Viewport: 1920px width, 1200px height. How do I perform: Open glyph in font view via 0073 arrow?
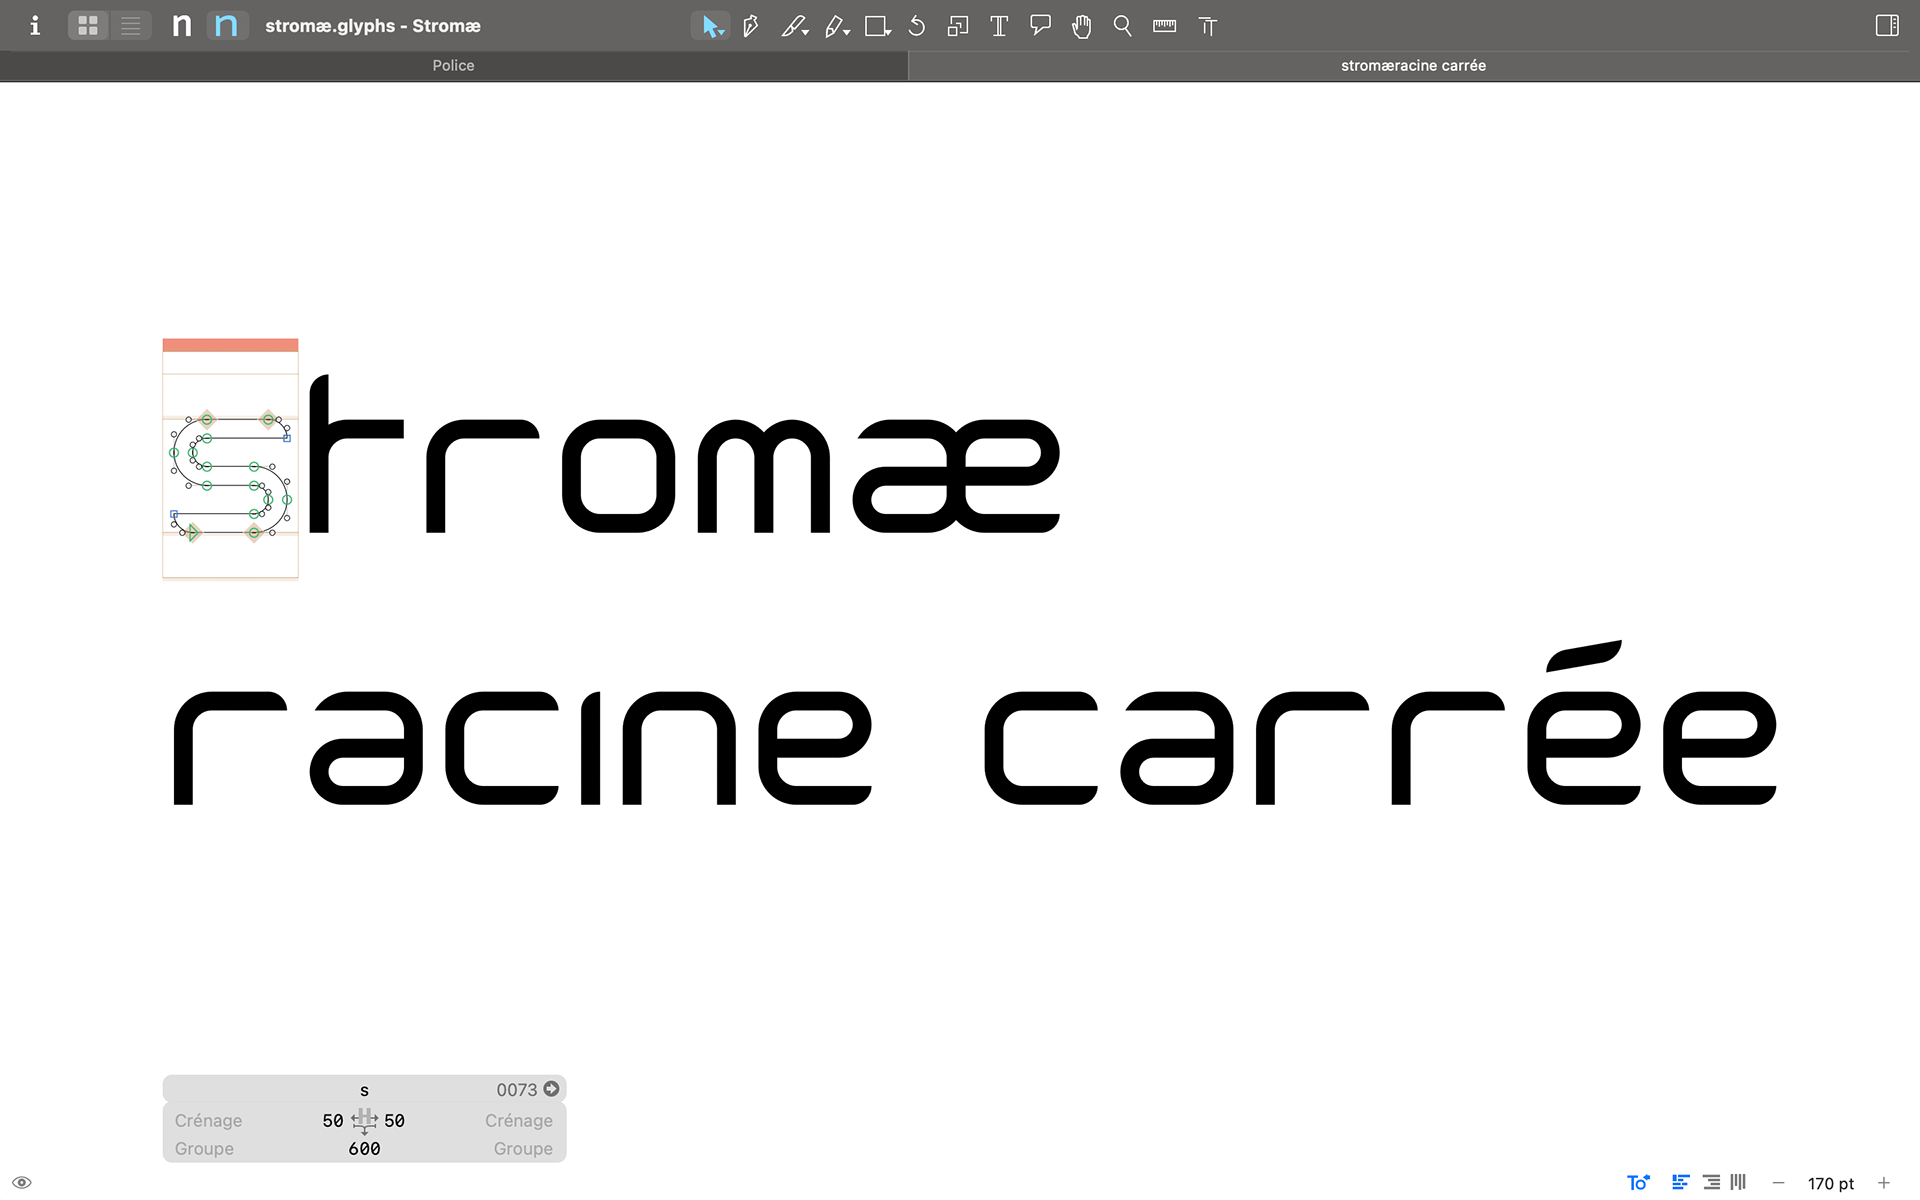[551, 1089]
